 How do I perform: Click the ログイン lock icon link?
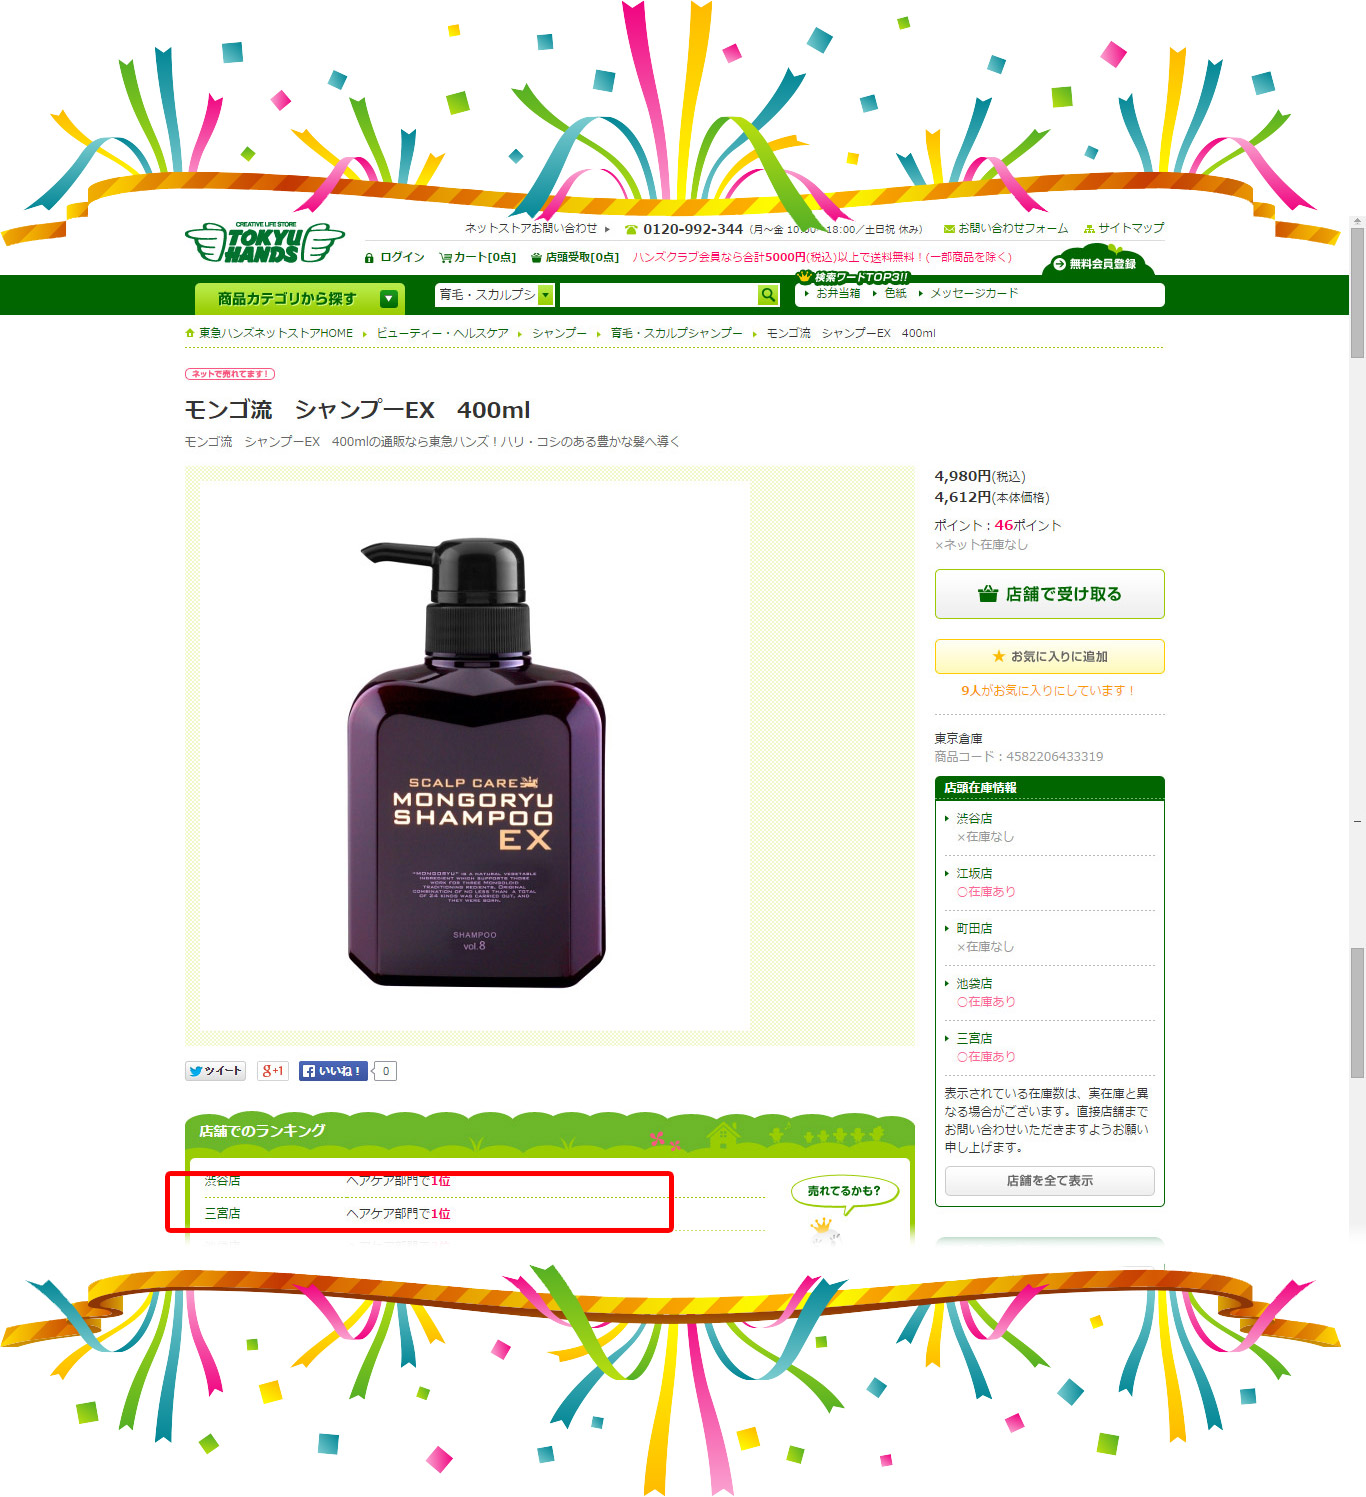[395, 257]
